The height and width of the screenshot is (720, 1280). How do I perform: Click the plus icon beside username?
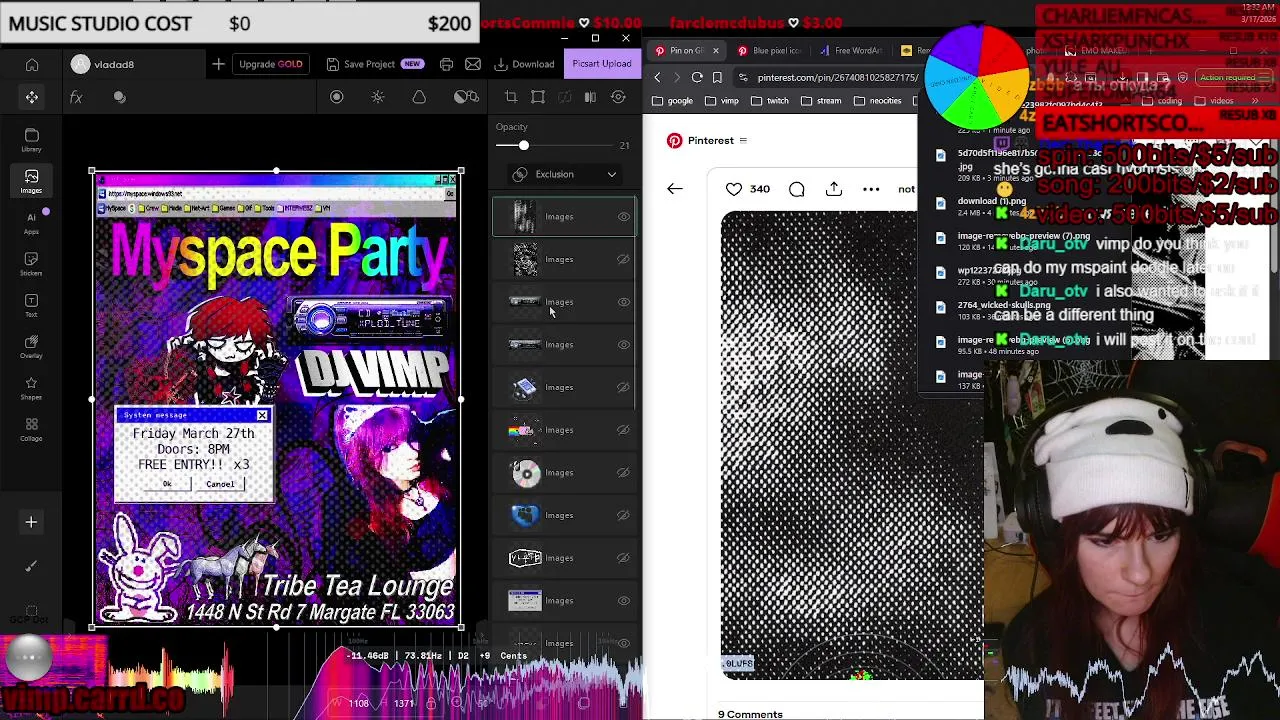pos(218,64)
